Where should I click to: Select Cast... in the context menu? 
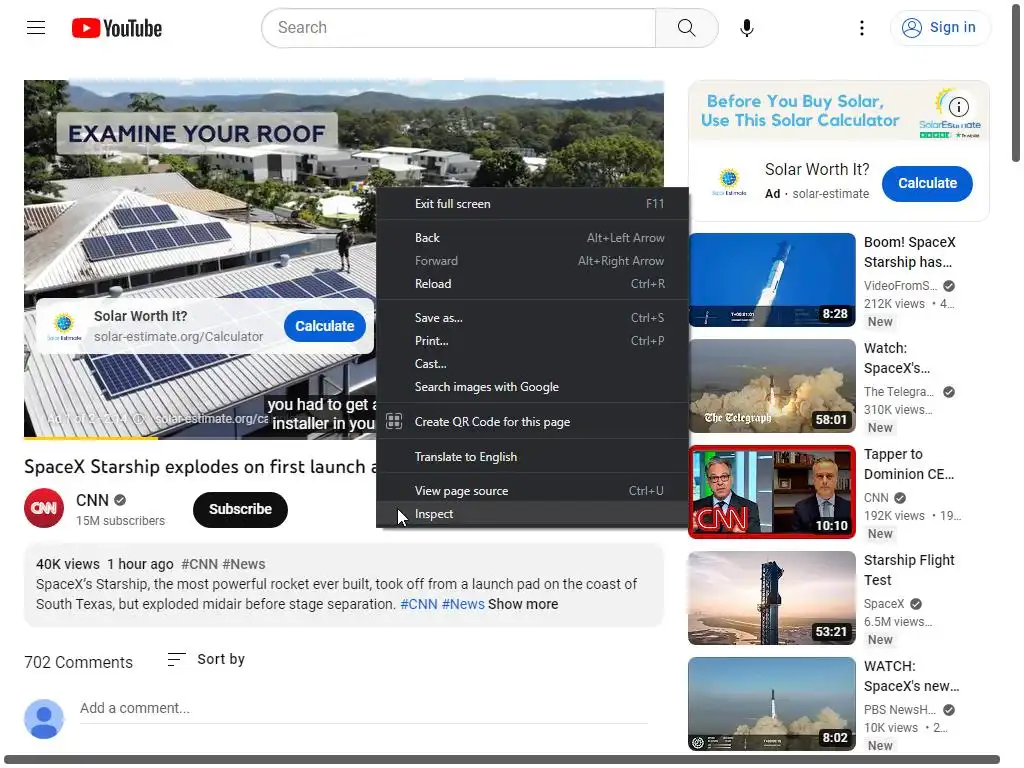pyautogui.click(x=532, y=364)
